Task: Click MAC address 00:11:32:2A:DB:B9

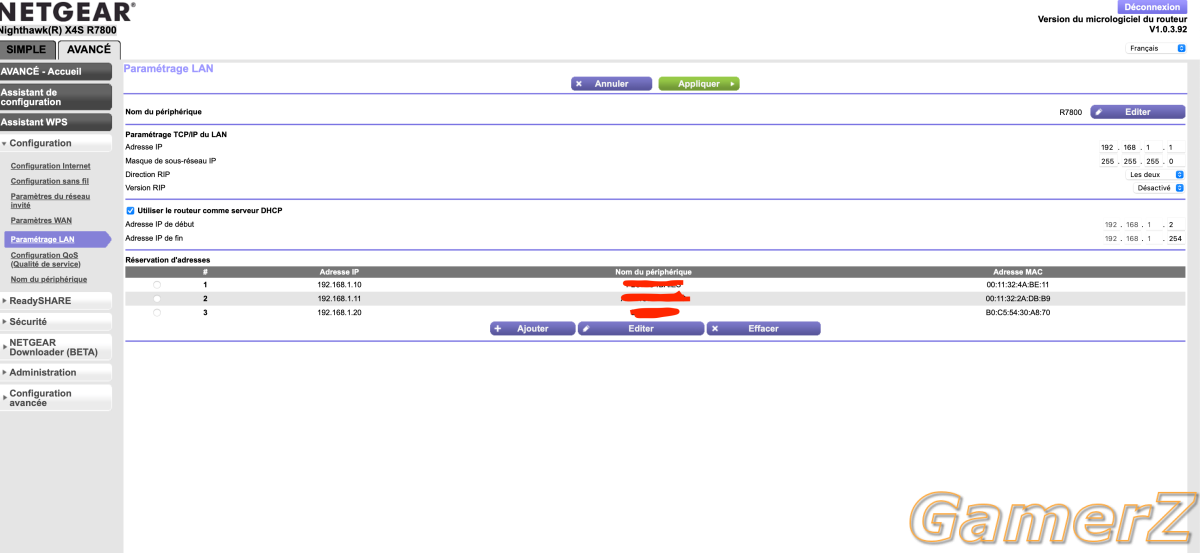Action: (1017, 298)
